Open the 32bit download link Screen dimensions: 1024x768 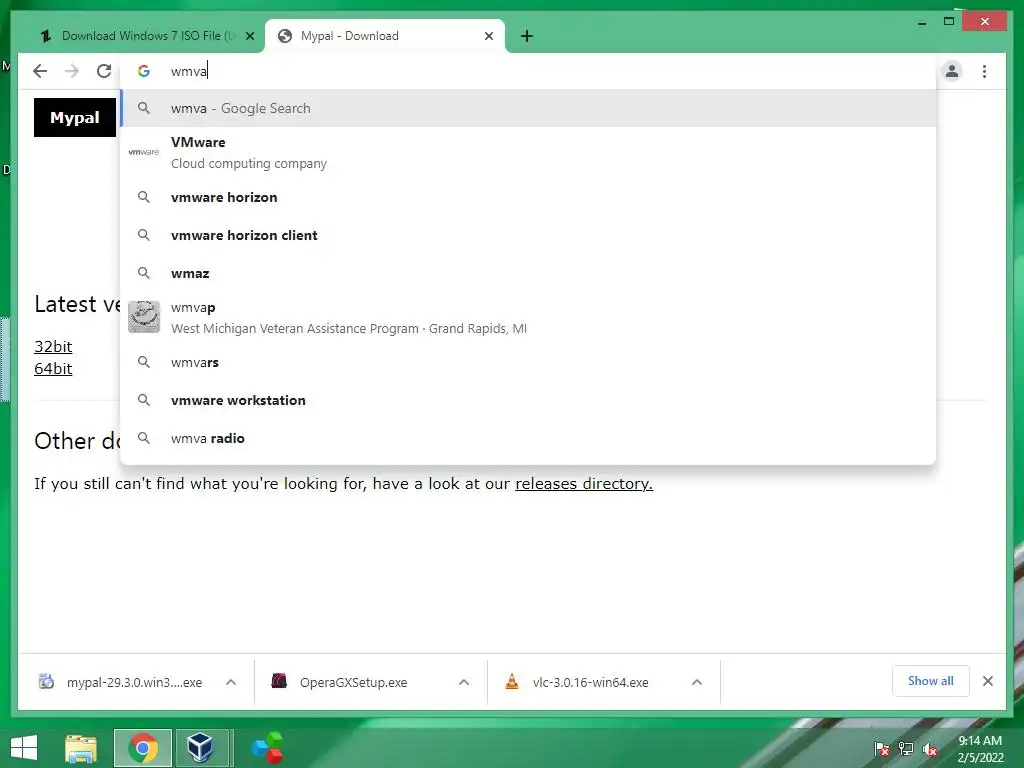click(x=53, y=347)
